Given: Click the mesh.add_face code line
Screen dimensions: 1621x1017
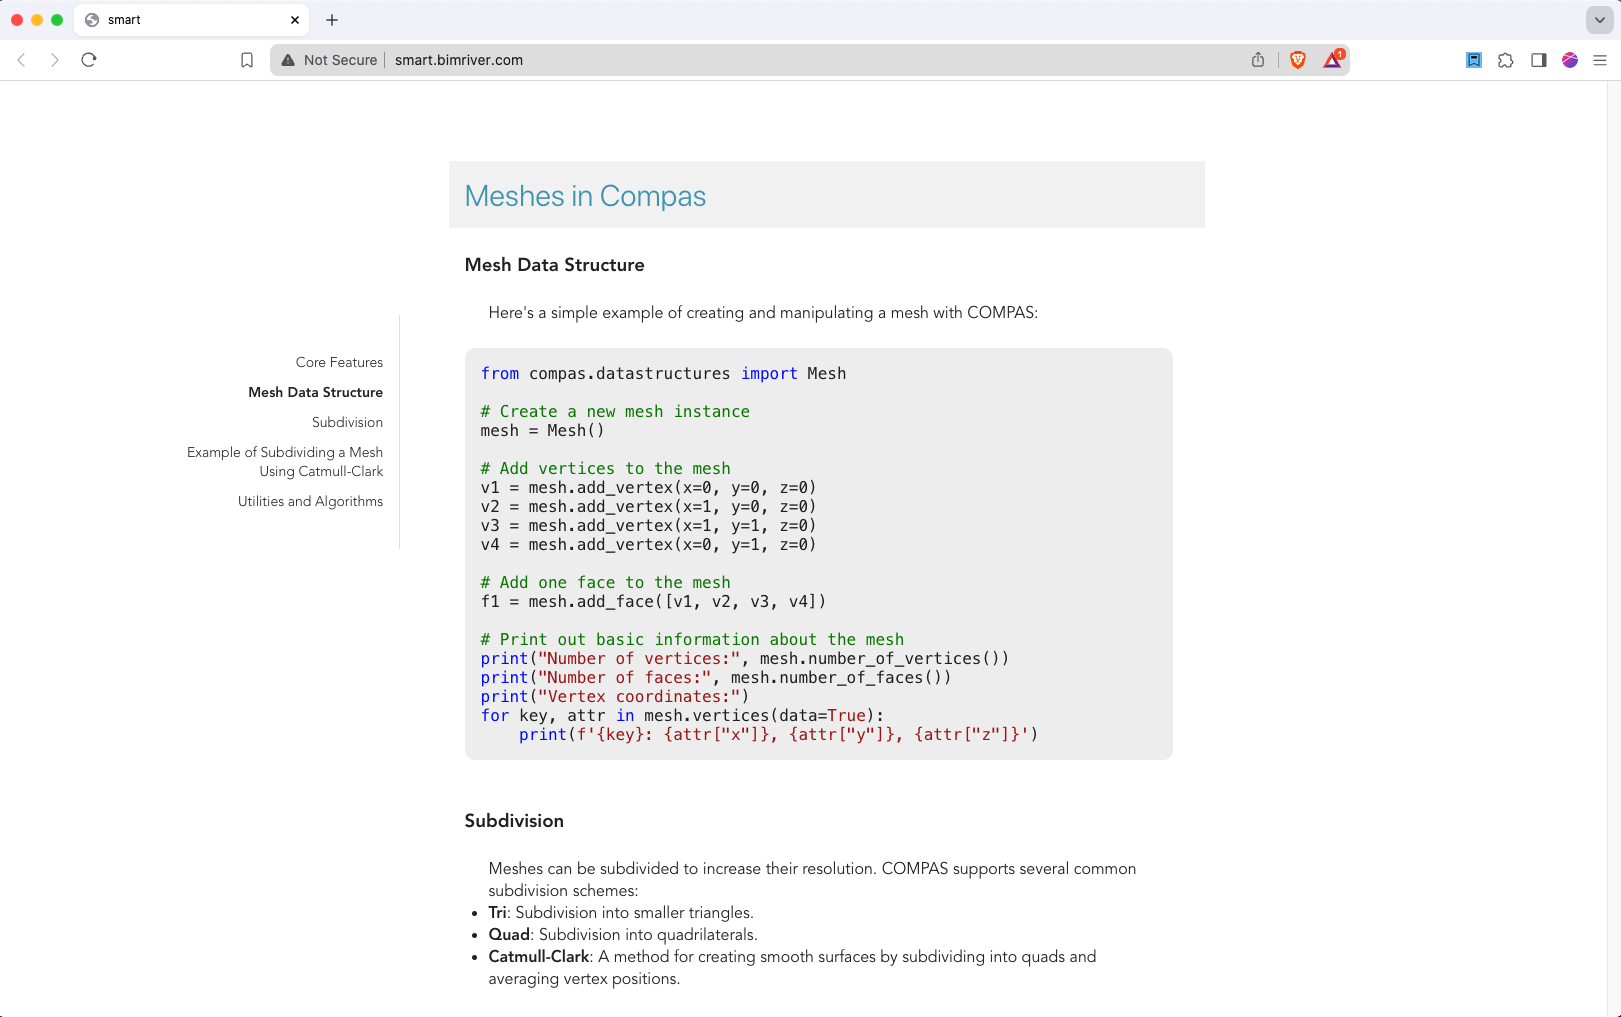Looking at the screenshot, I should pos(653,601).
